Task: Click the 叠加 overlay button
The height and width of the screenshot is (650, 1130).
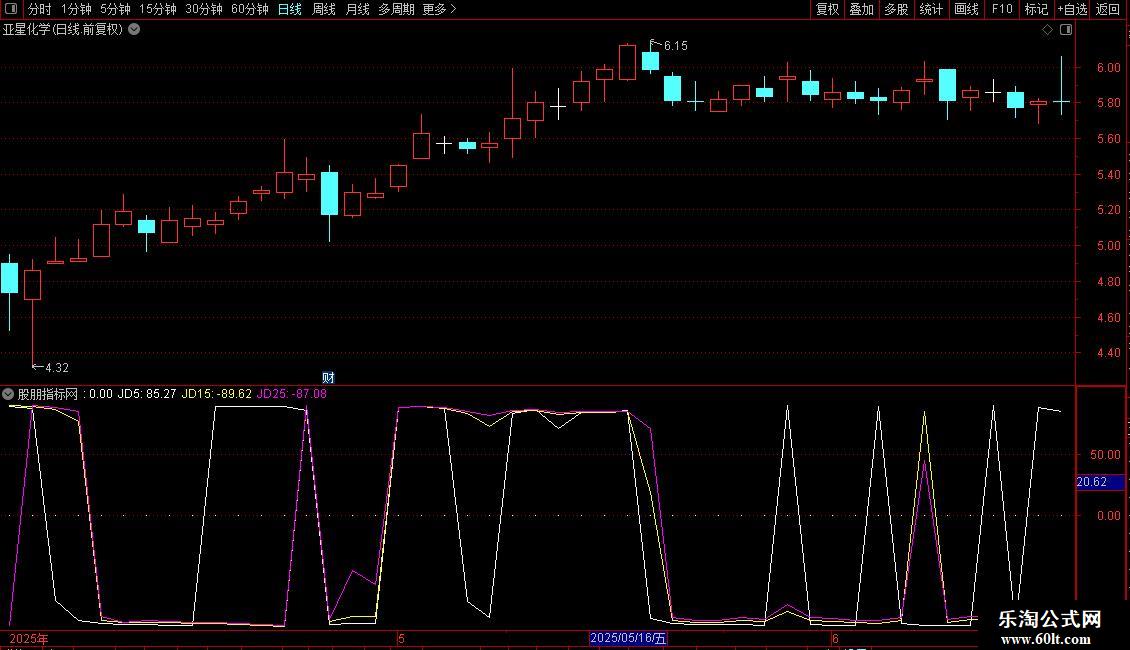Action: click(x=861, y=9)
